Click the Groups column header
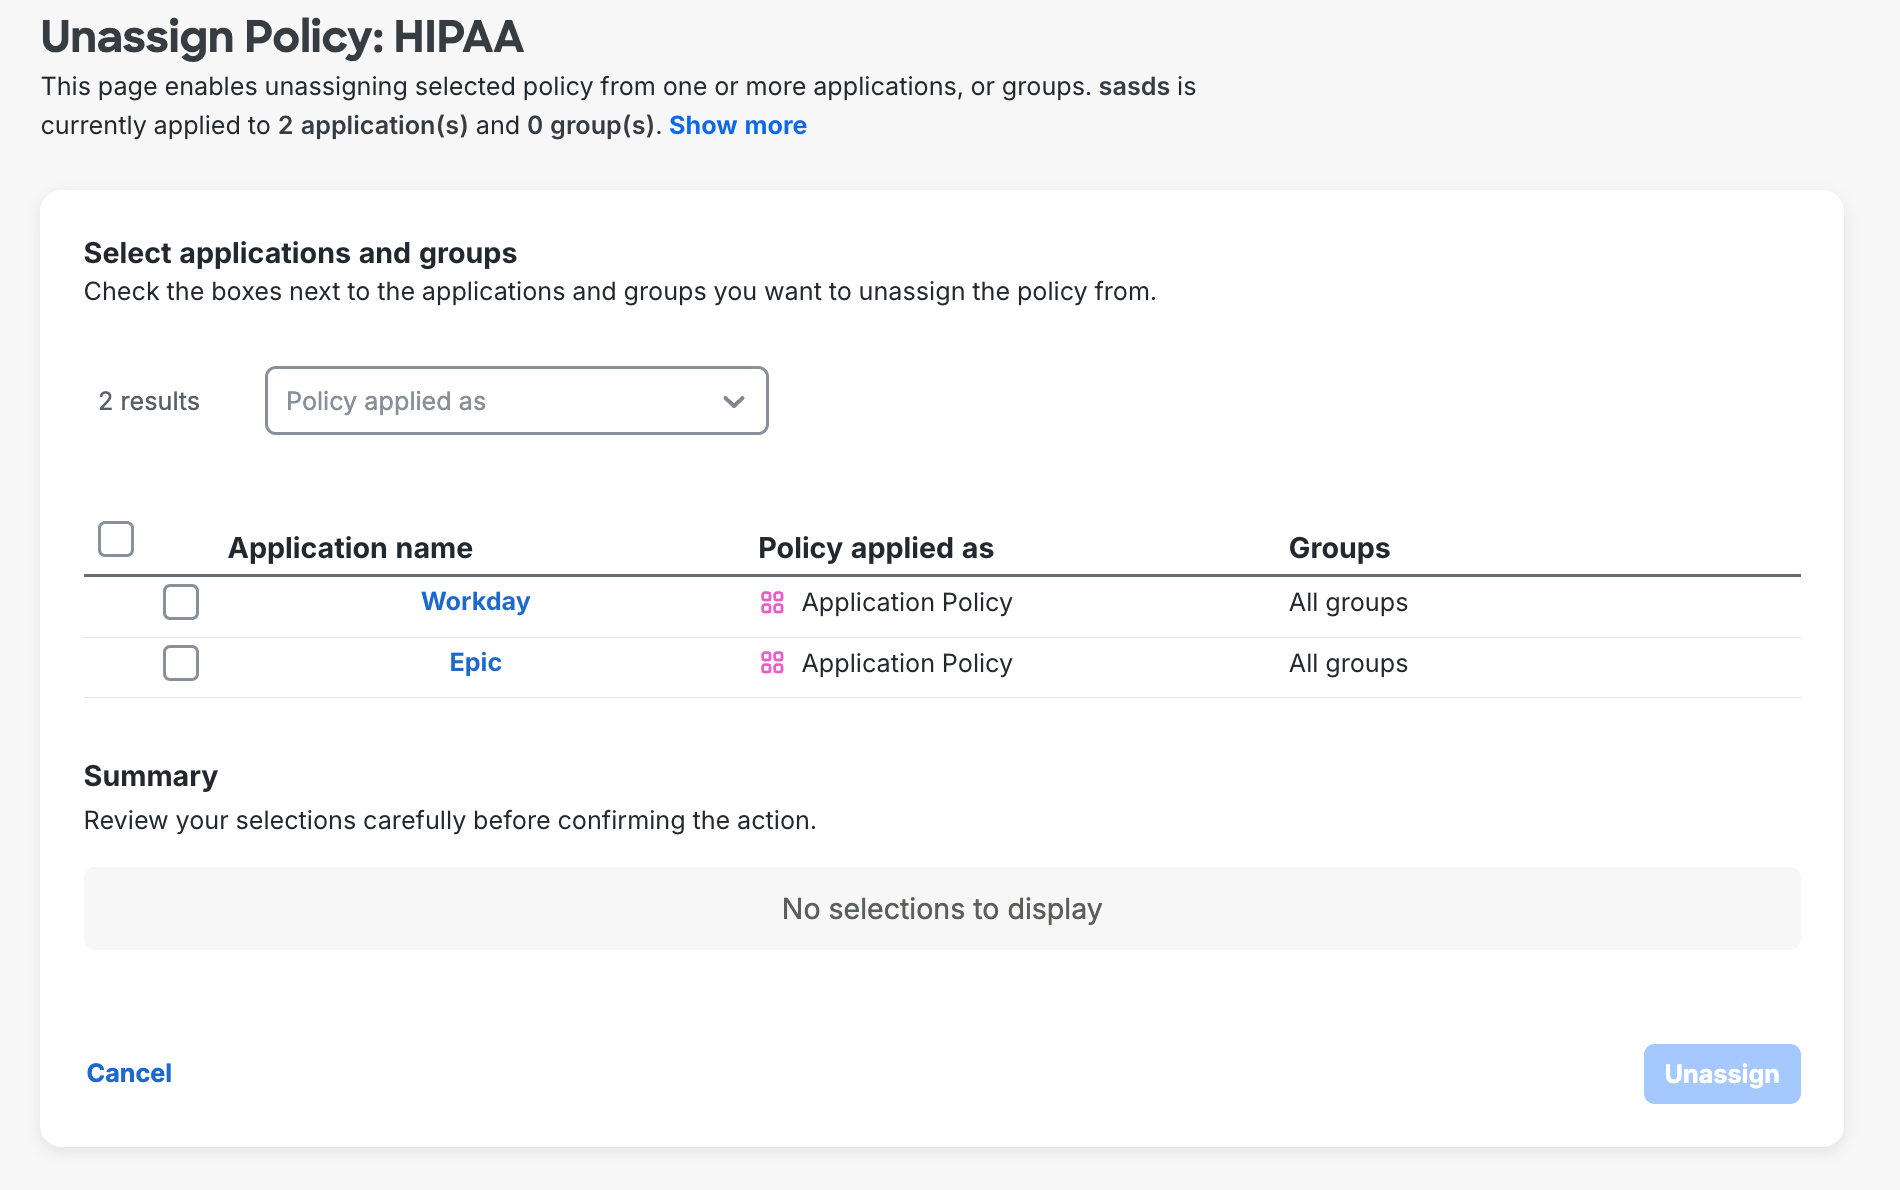1900x1190 pixels. 1339,548
